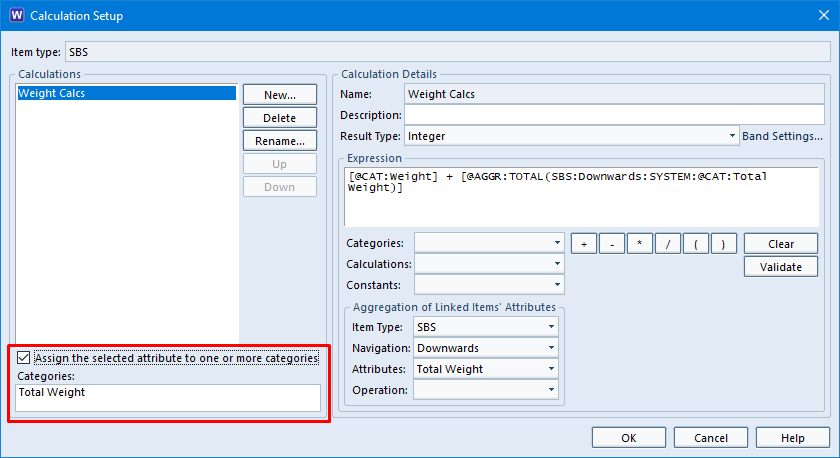Screen dimensions: 840x458
Task: Expand the Calculations dropdown
Action: [489, 264]
